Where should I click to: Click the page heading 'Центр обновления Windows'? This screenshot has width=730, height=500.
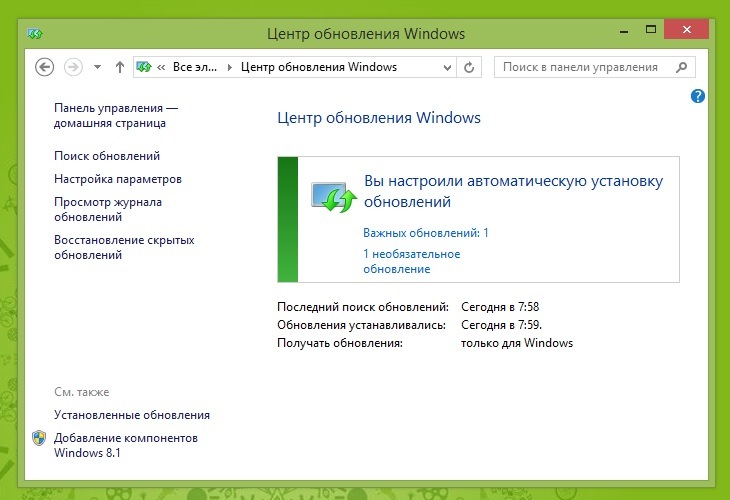tap(379, 118)
